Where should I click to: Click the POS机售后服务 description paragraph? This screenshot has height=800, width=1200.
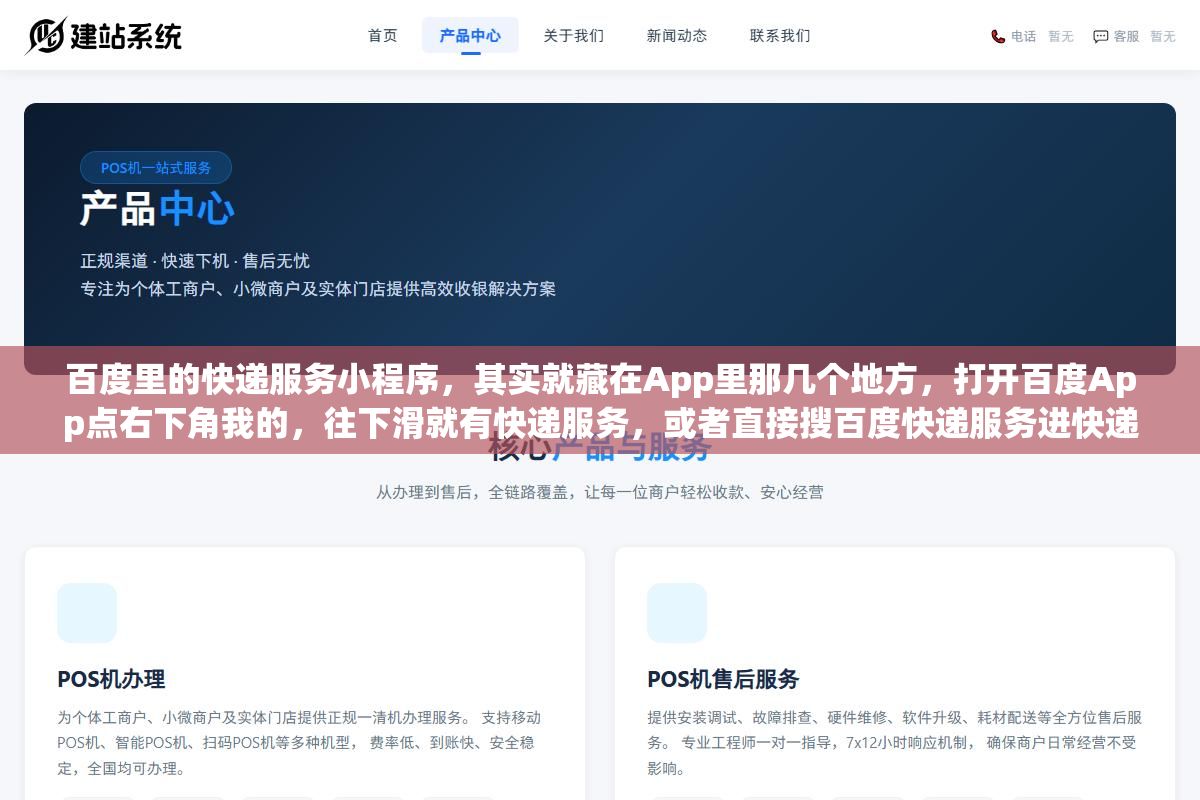(895, 743)
